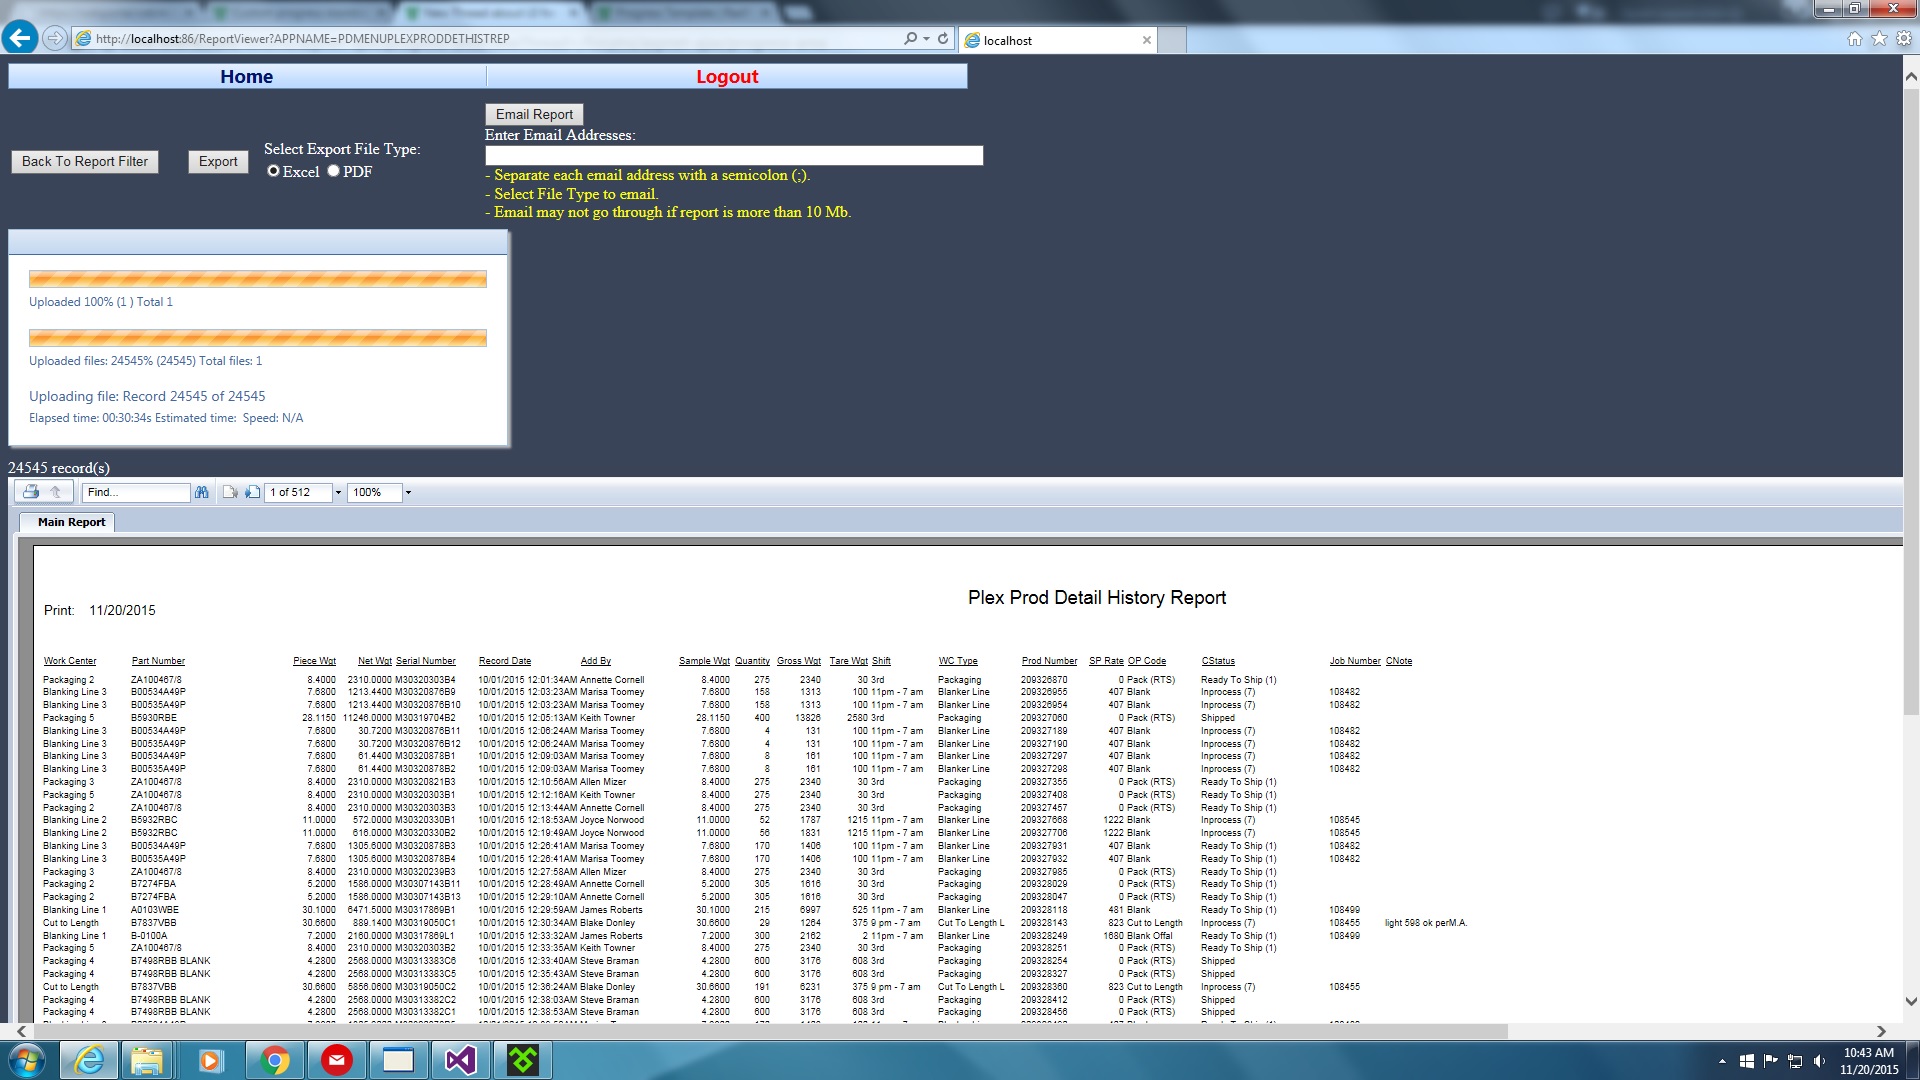The image size is (1920, 1080).
Task: Click the Email Report button
Action: 534,114
